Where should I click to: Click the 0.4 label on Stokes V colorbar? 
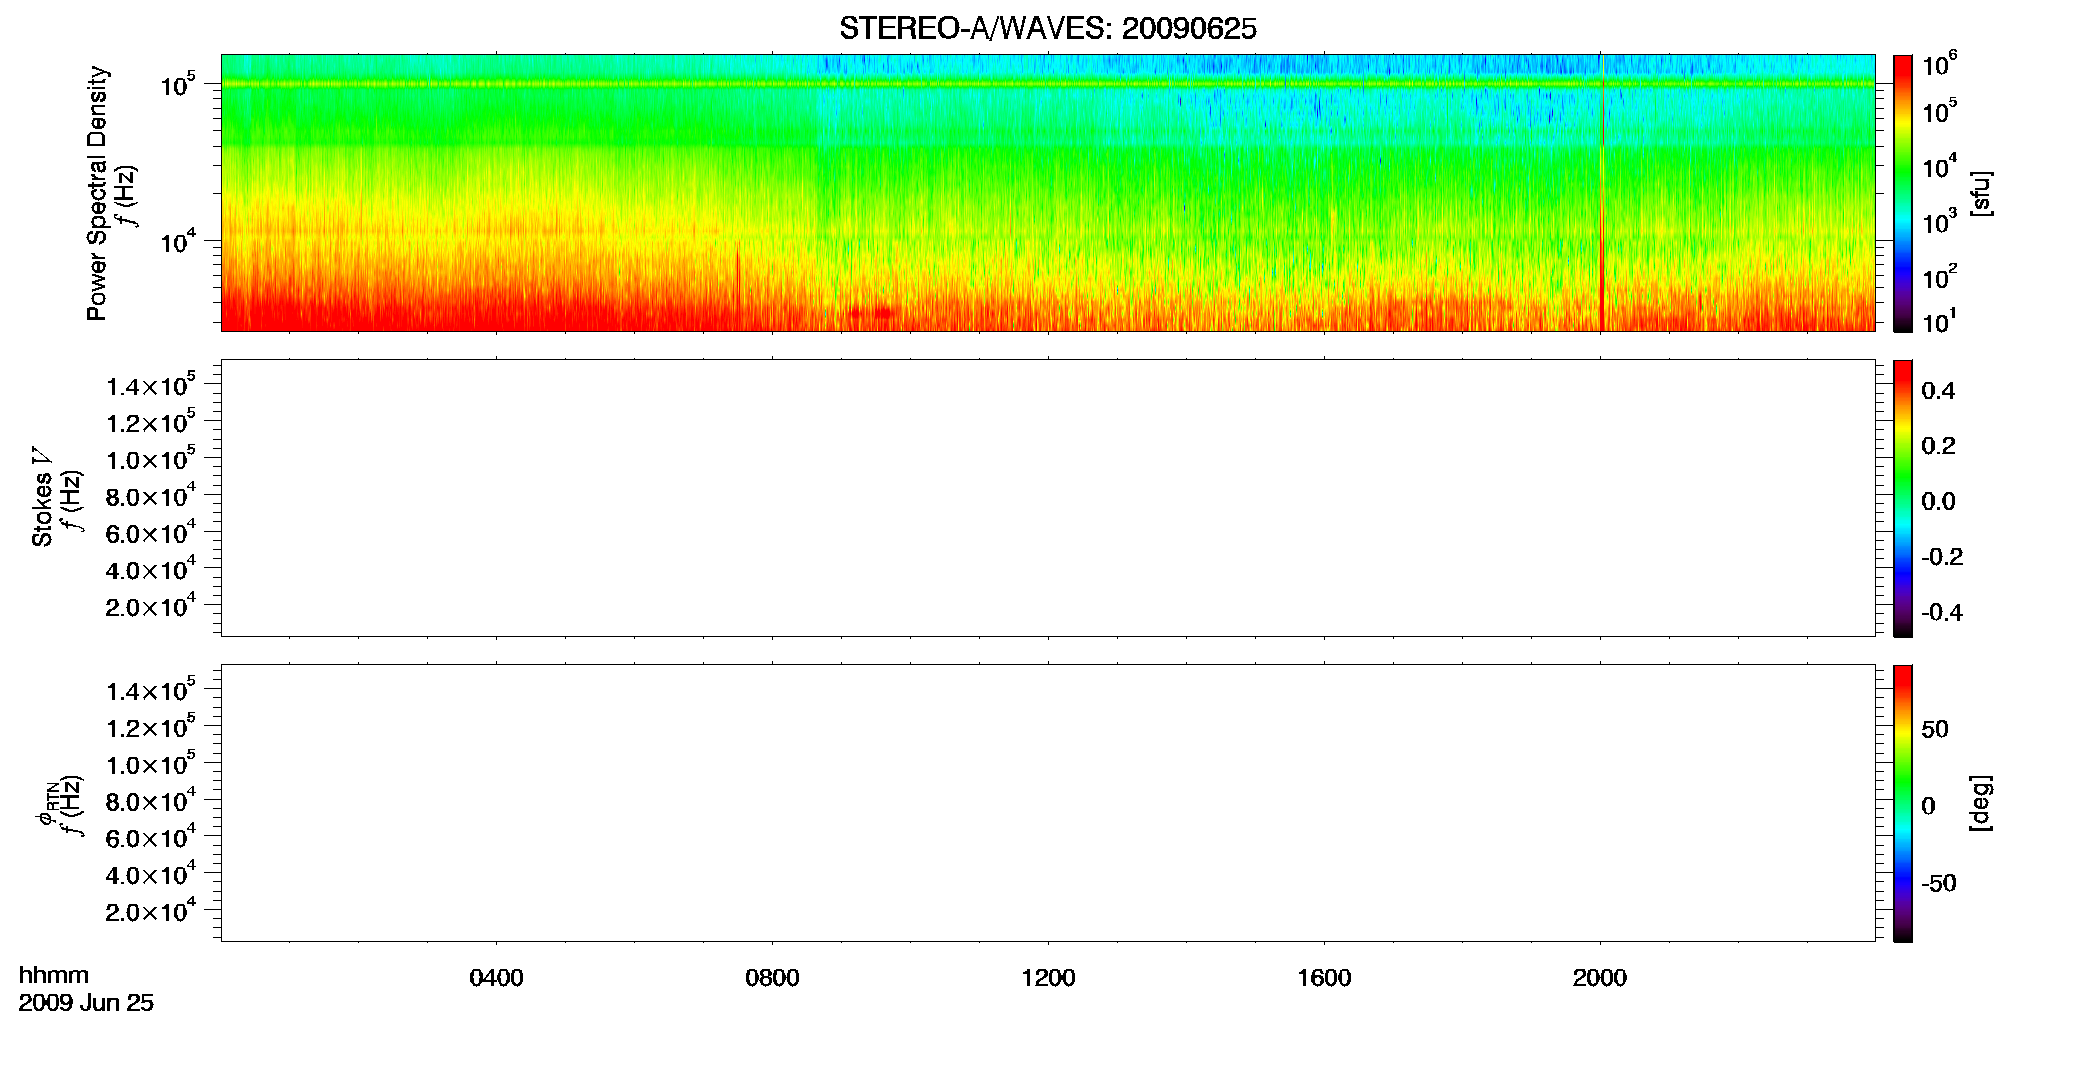(x=1939, y=391)
